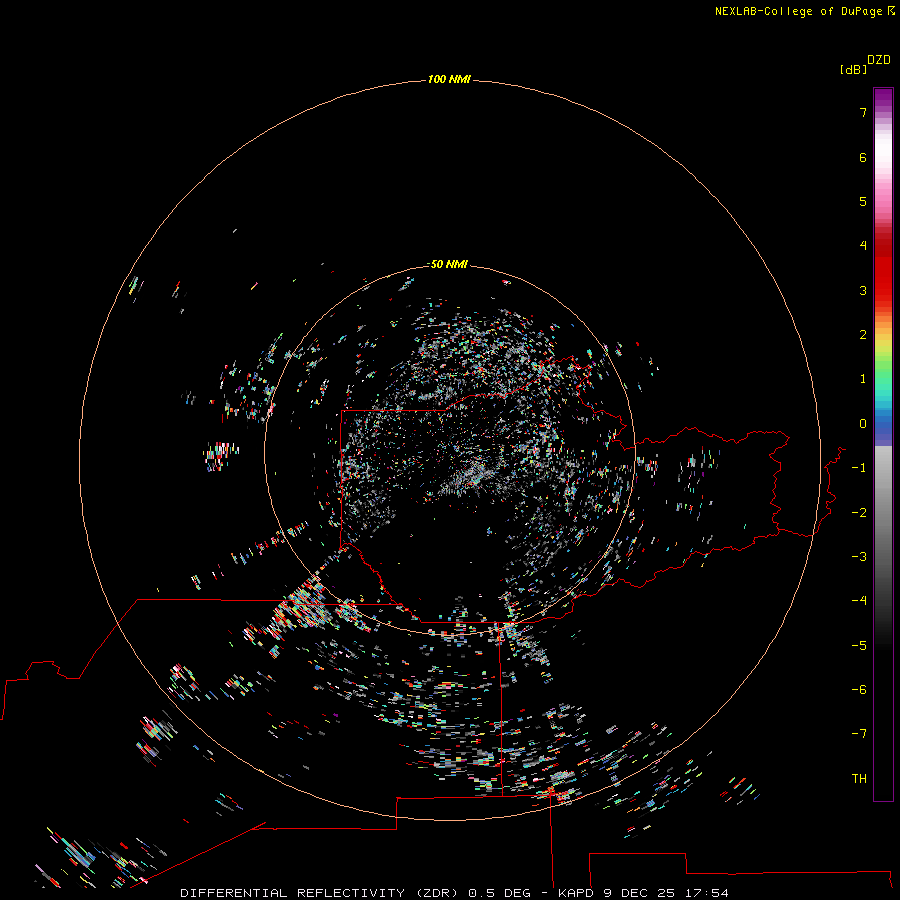Click the DZD legend title

(879, 60)
